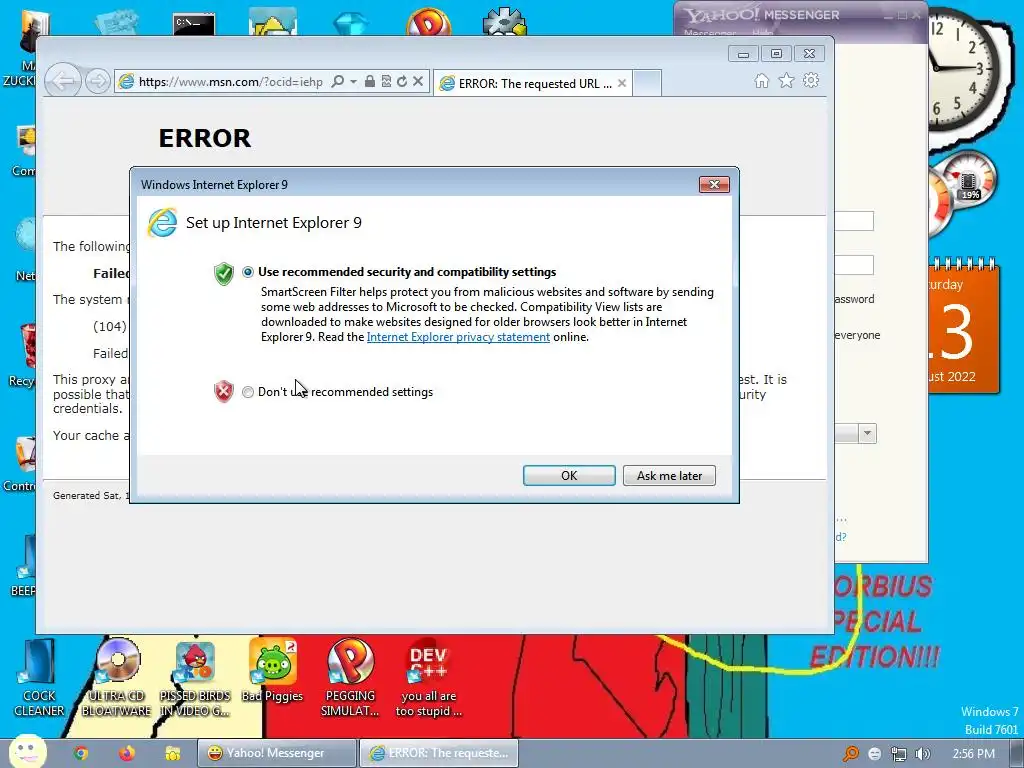Click the search magnifier in address bar

(x=338, y=81)
